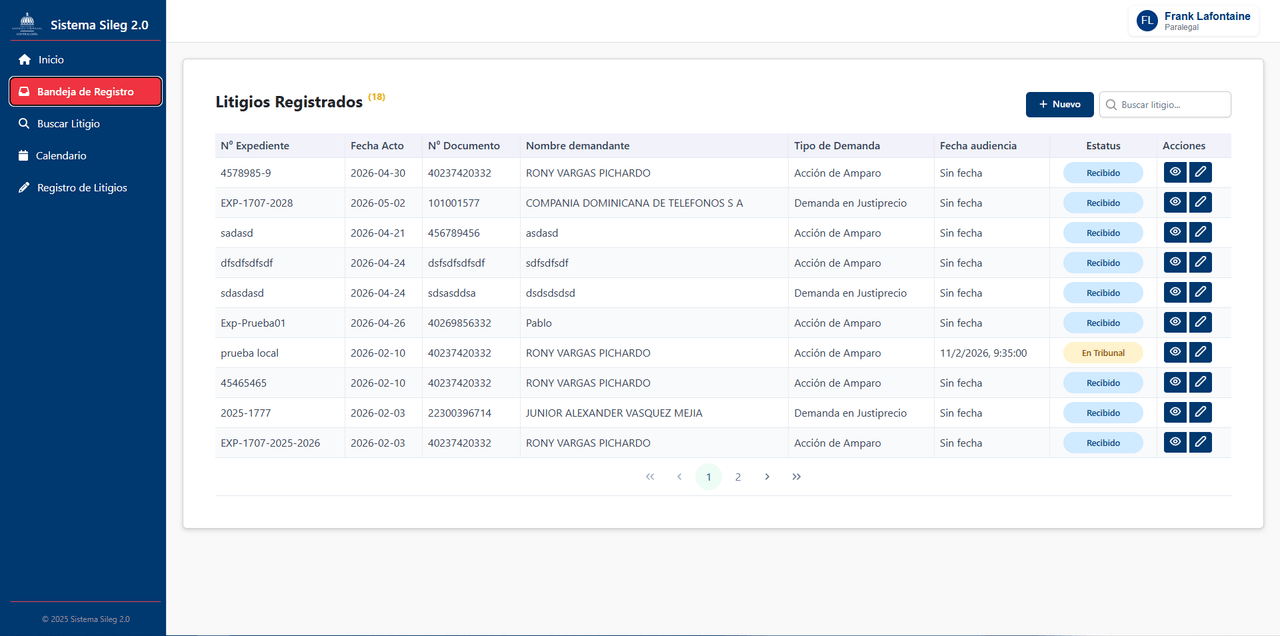Click the Estatus column header
Viewport: 1280px width, 636px height.
coord(1103,146)
